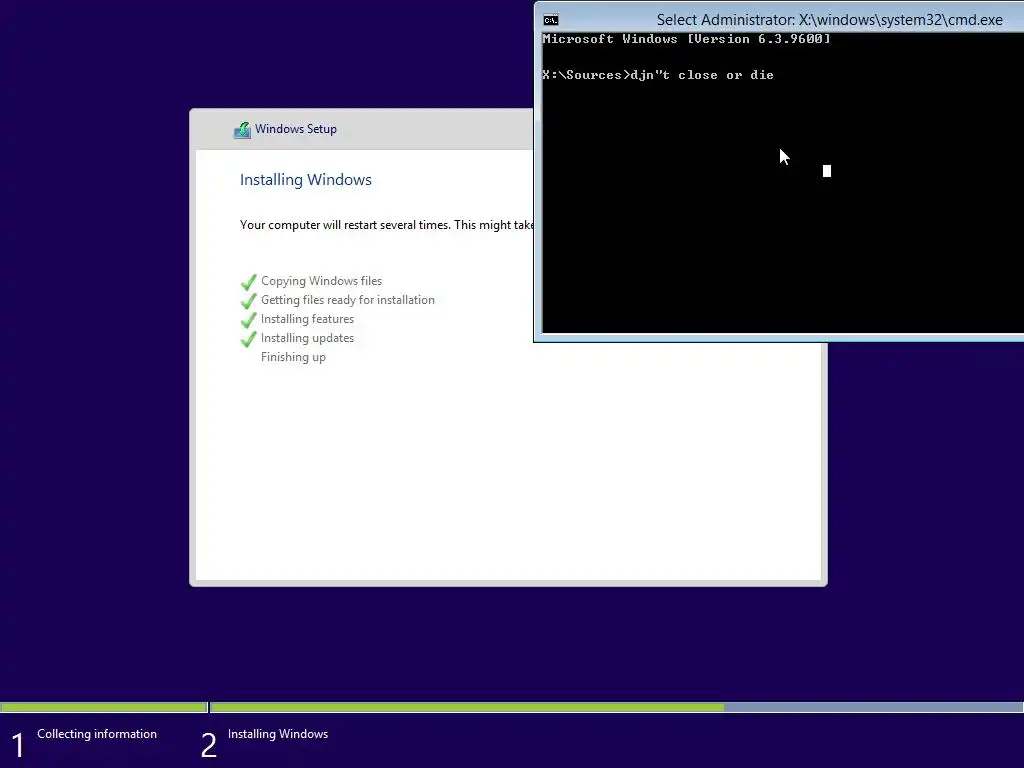
Task: Click the 'Getting files ready for installation' text
Action: click(x=347, y=300)
